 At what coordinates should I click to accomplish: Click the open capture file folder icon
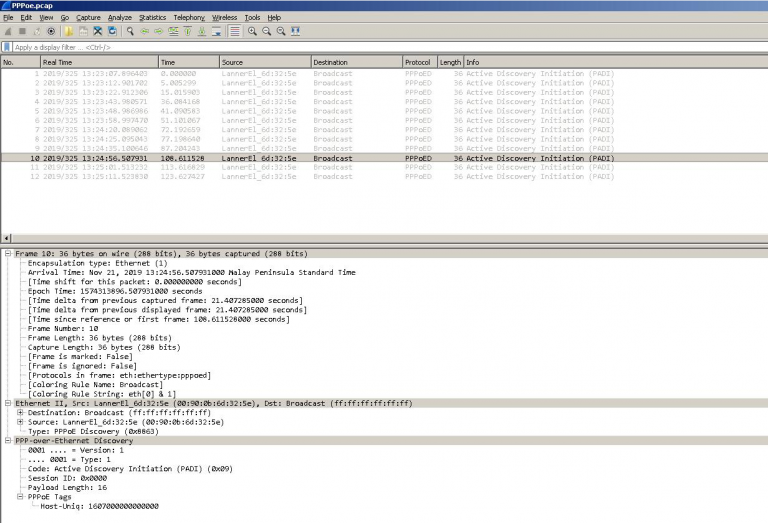coord(69,31)
